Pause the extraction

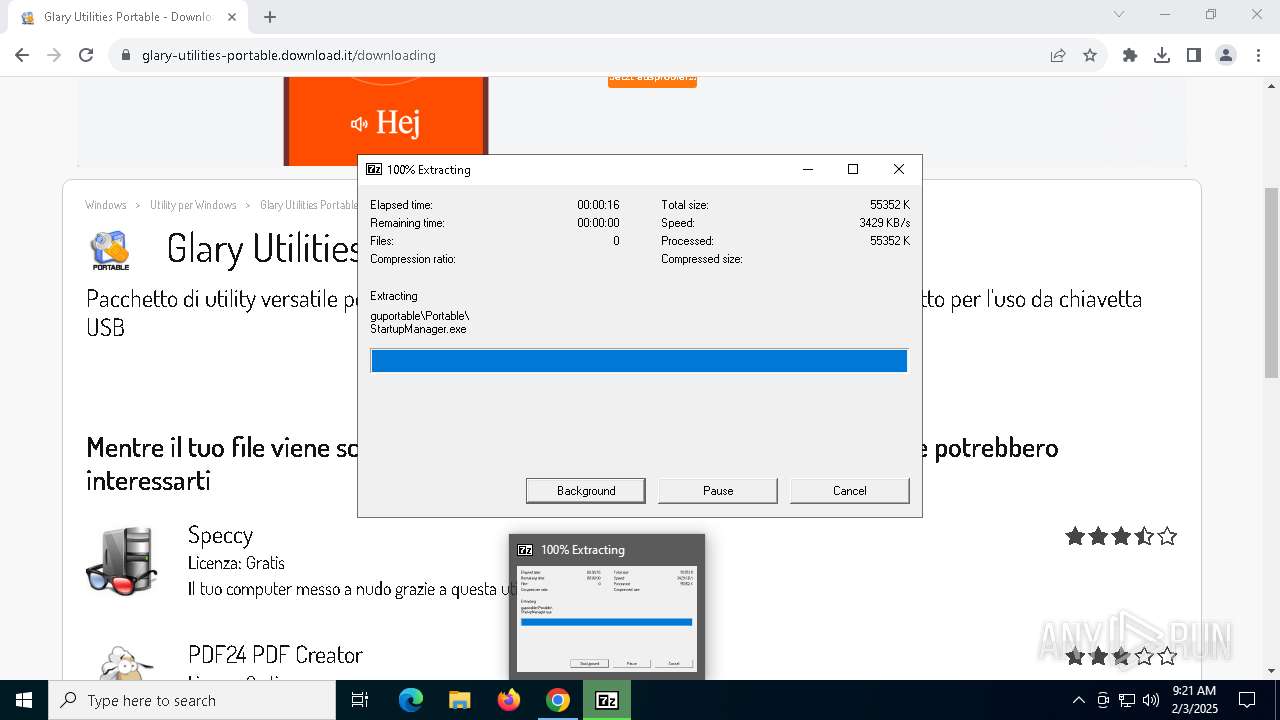coord(718,490)
